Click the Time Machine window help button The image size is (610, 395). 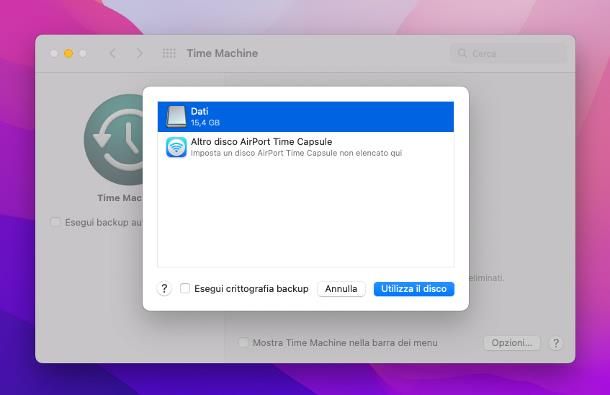(556, 343)
